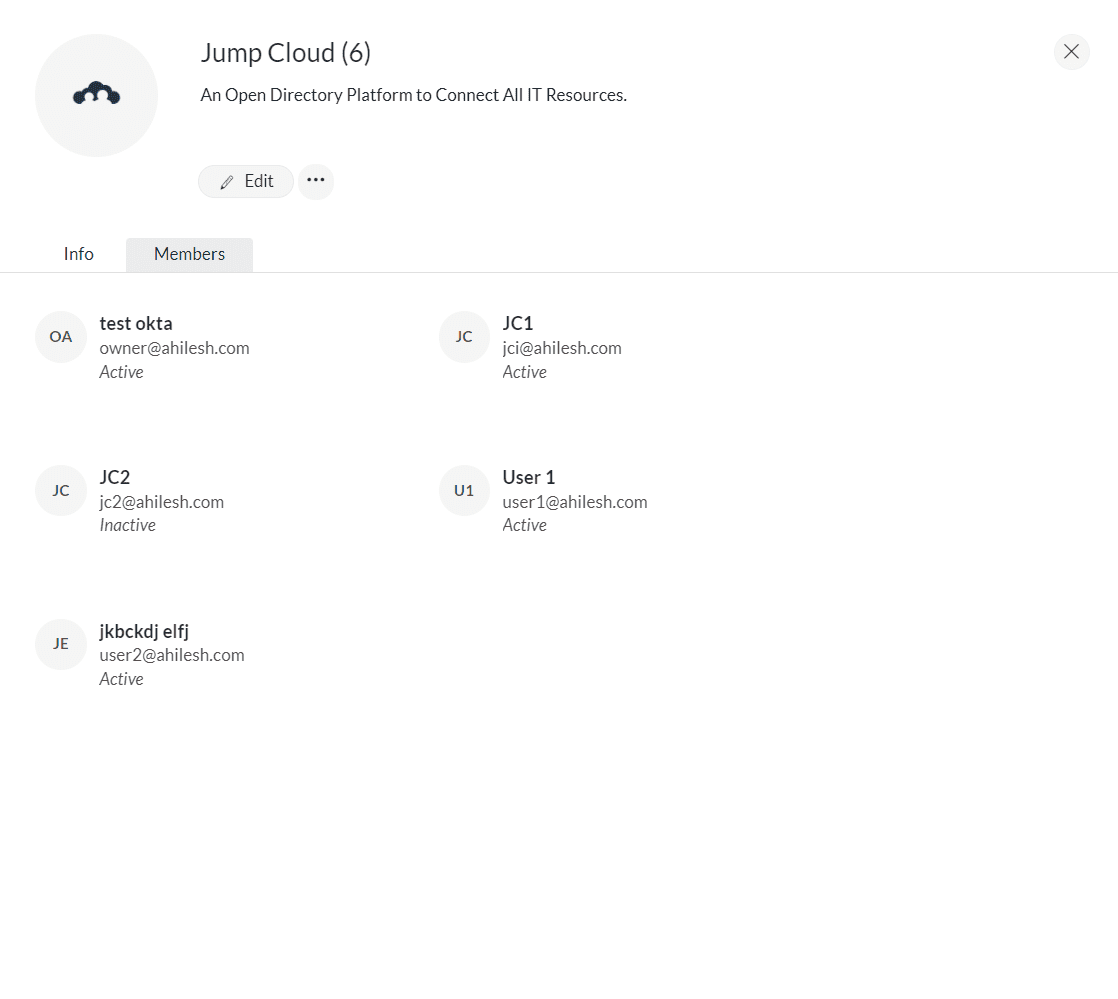Open member test okta
Image resolution: width=1118 pixels, height=999 pixels.
click(x=135, y=324)
